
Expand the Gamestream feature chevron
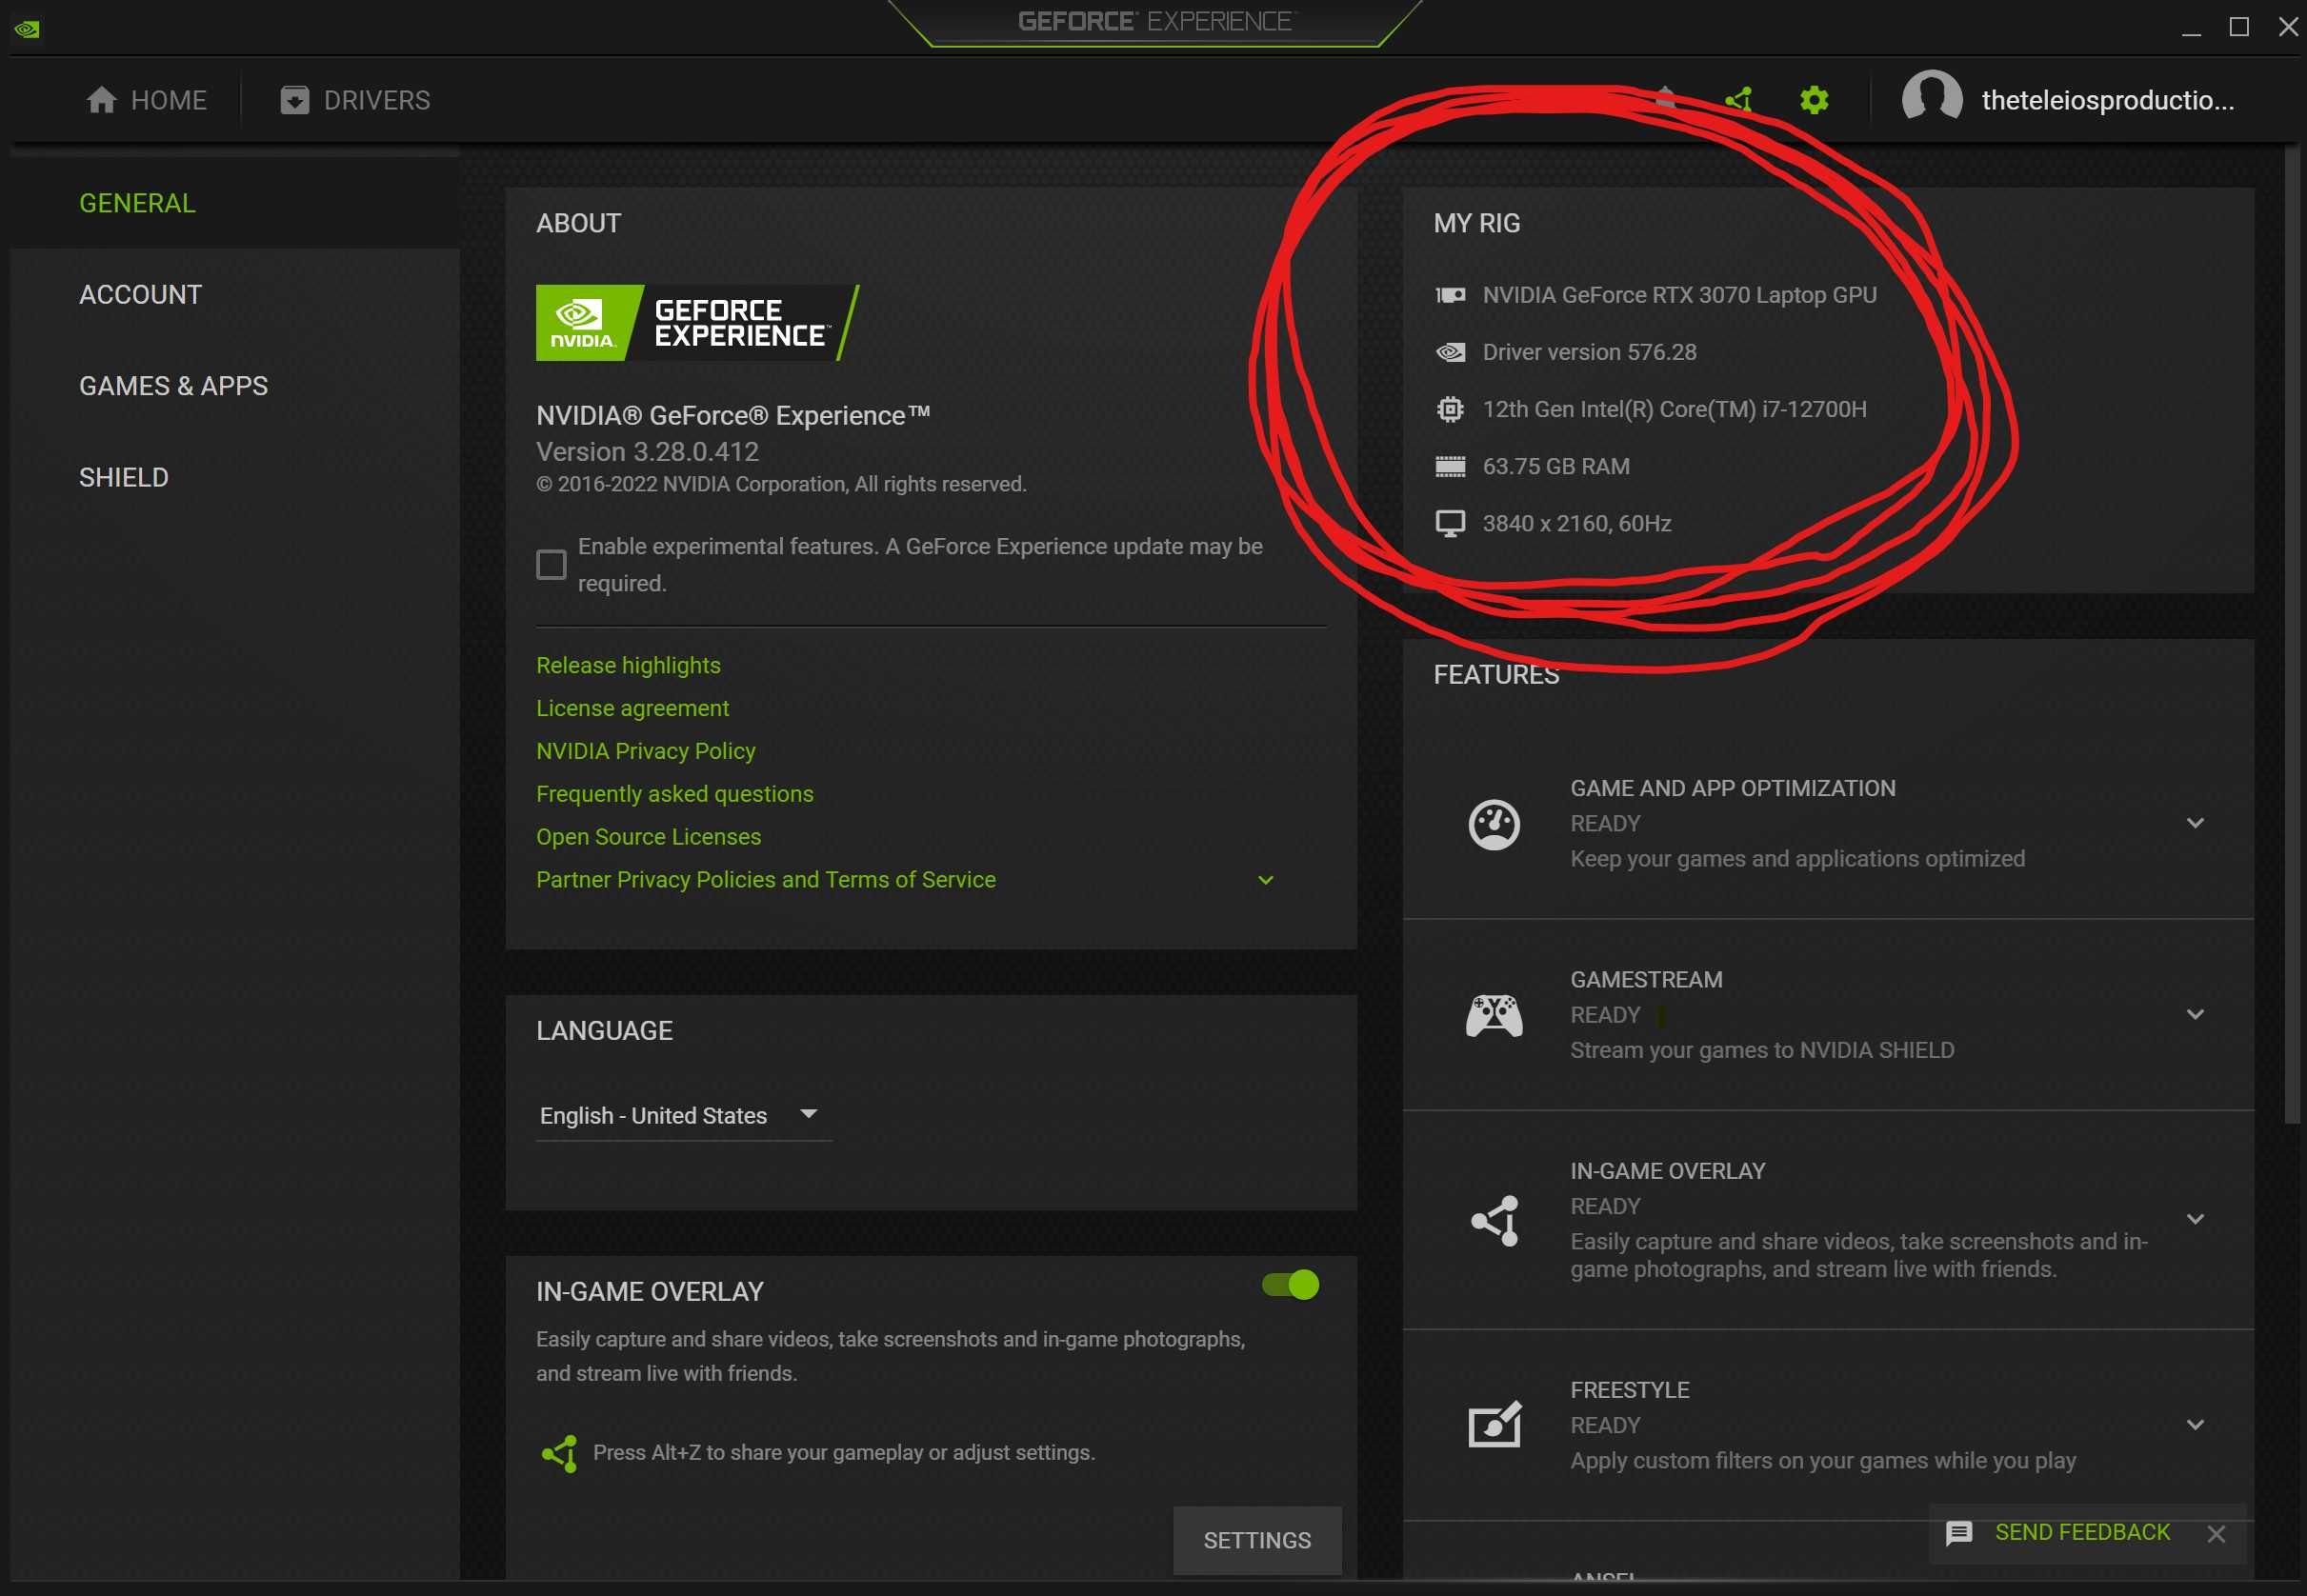coord(2195,1014)
